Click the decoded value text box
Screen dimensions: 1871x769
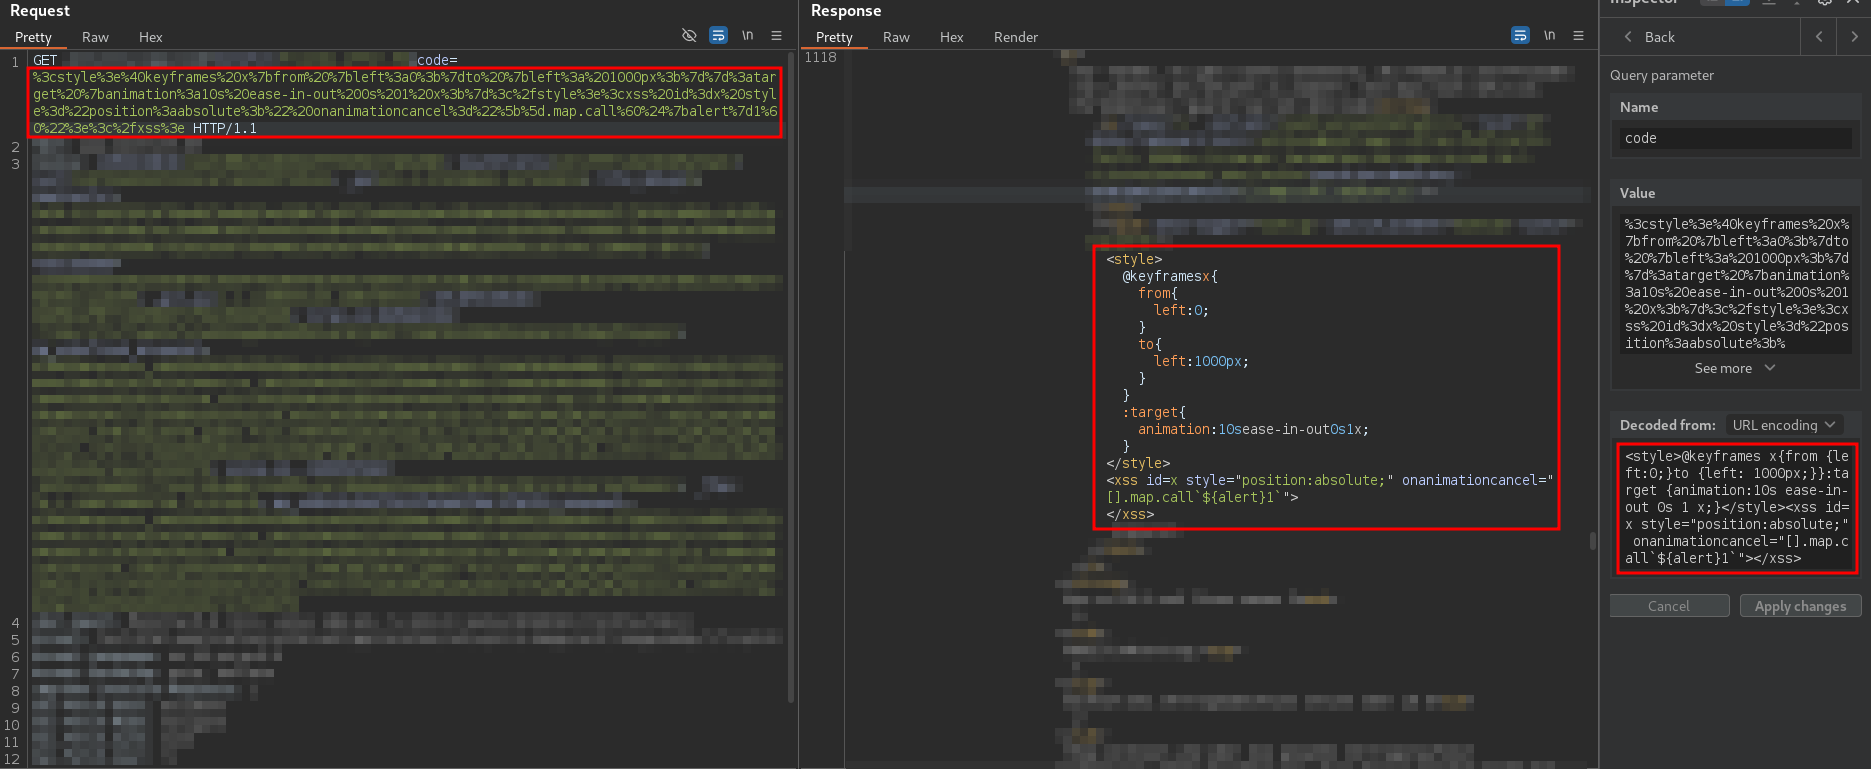click(x=1736, y=507)
